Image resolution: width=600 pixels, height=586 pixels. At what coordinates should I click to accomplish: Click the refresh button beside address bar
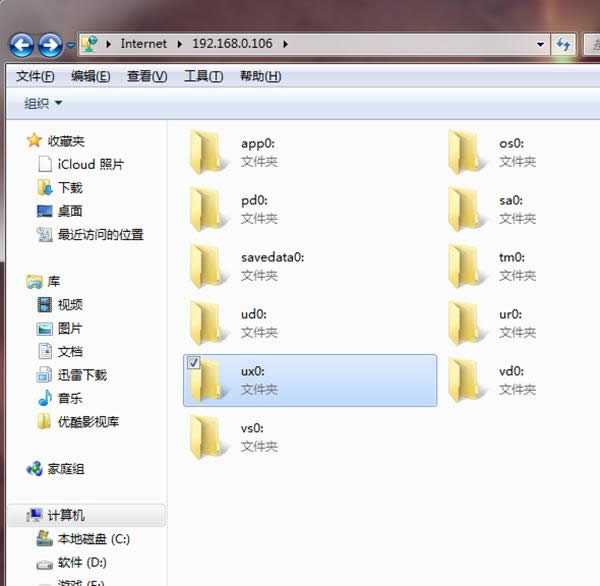563,44
